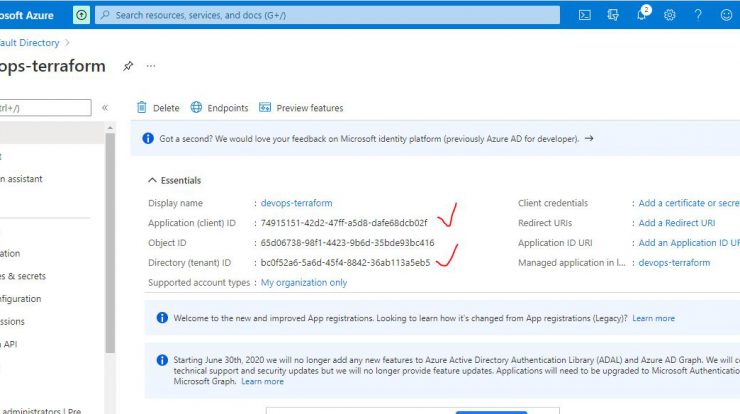This screenshot has height=414, width=740.
Task: Click the green upgrade arrow icon
Action: tap(81, 15)
